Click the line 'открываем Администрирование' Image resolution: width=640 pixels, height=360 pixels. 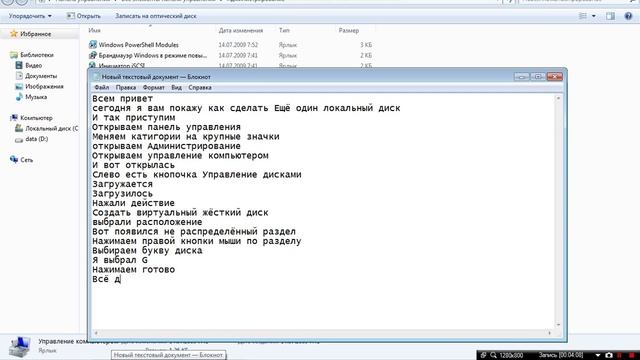[x=166, y=146]
